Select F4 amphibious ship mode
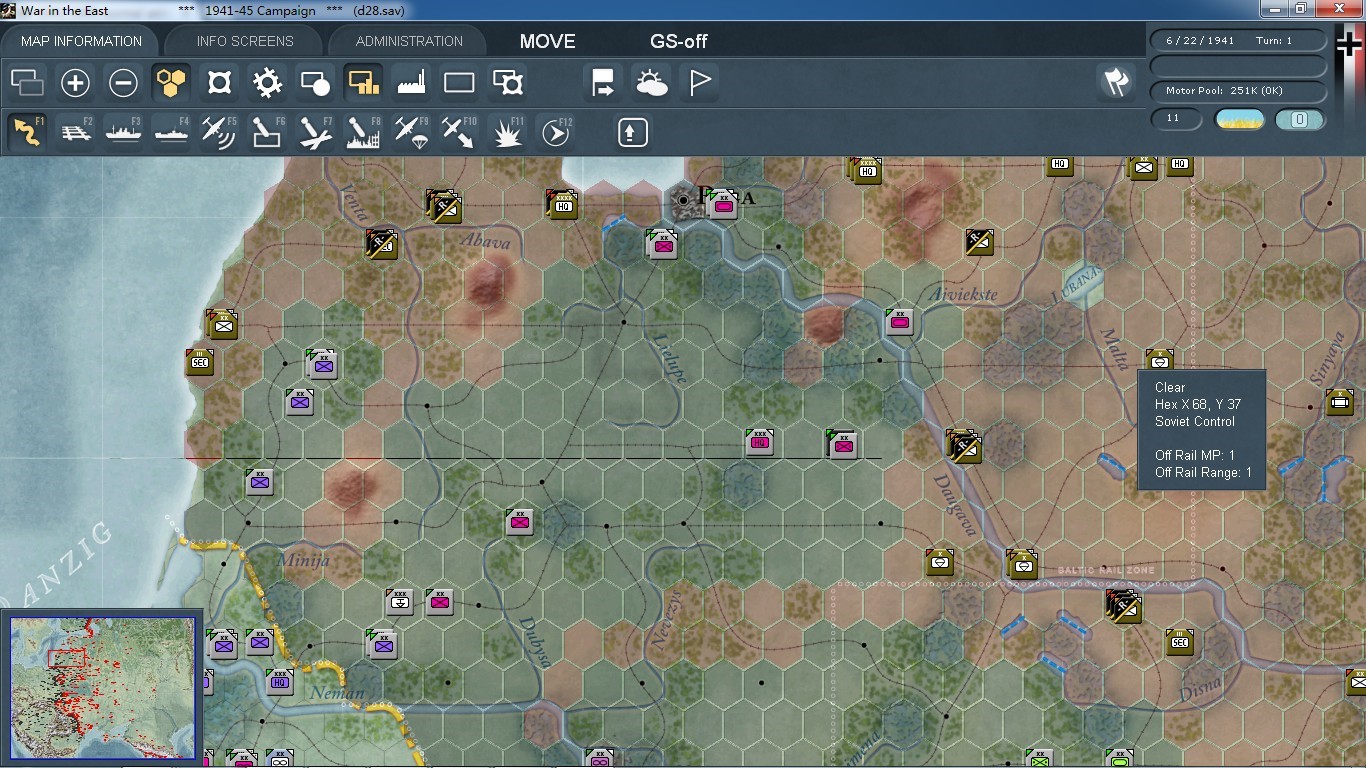1366x768 pixels. [x=171, y=132]
